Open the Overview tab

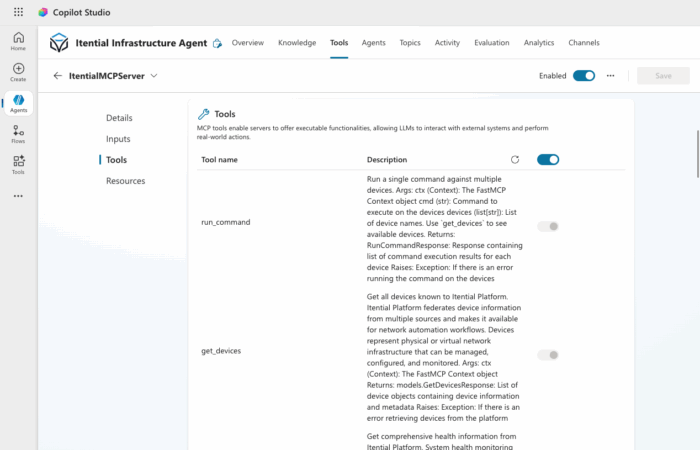point(248,43)
